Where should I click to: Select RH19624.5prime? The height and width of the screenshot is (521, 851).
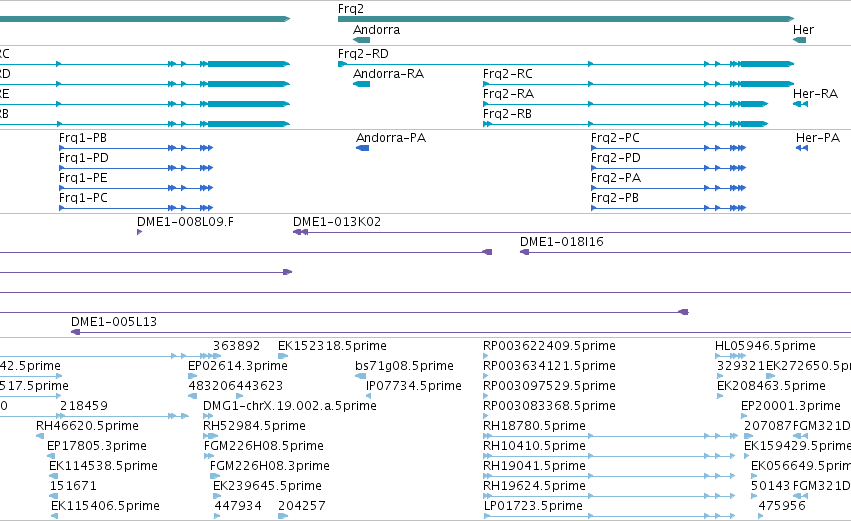click(x=534, y=486)
